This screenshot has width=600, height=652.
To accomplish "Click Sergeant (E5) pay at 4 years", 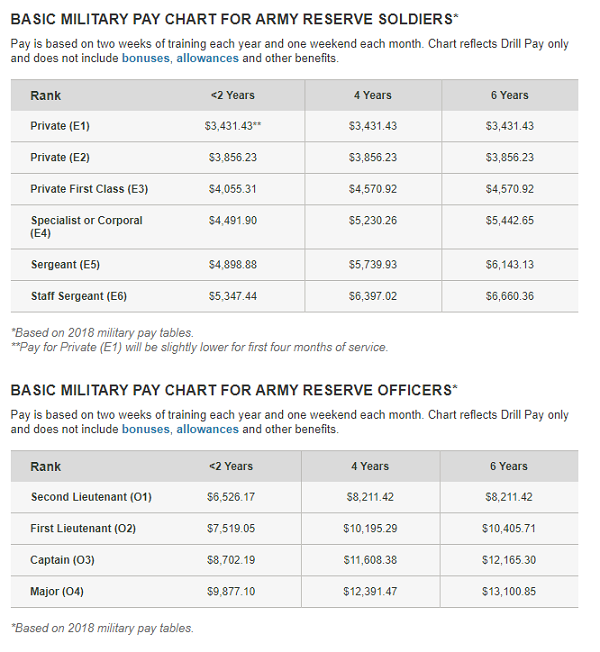I will [x=372, y=265].
